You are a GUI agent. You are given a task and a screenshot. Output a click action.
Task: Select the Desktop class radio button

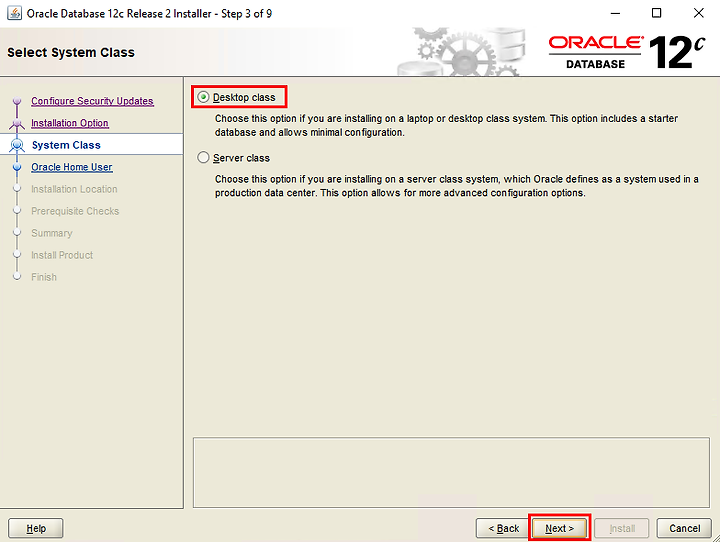point(203,97)
